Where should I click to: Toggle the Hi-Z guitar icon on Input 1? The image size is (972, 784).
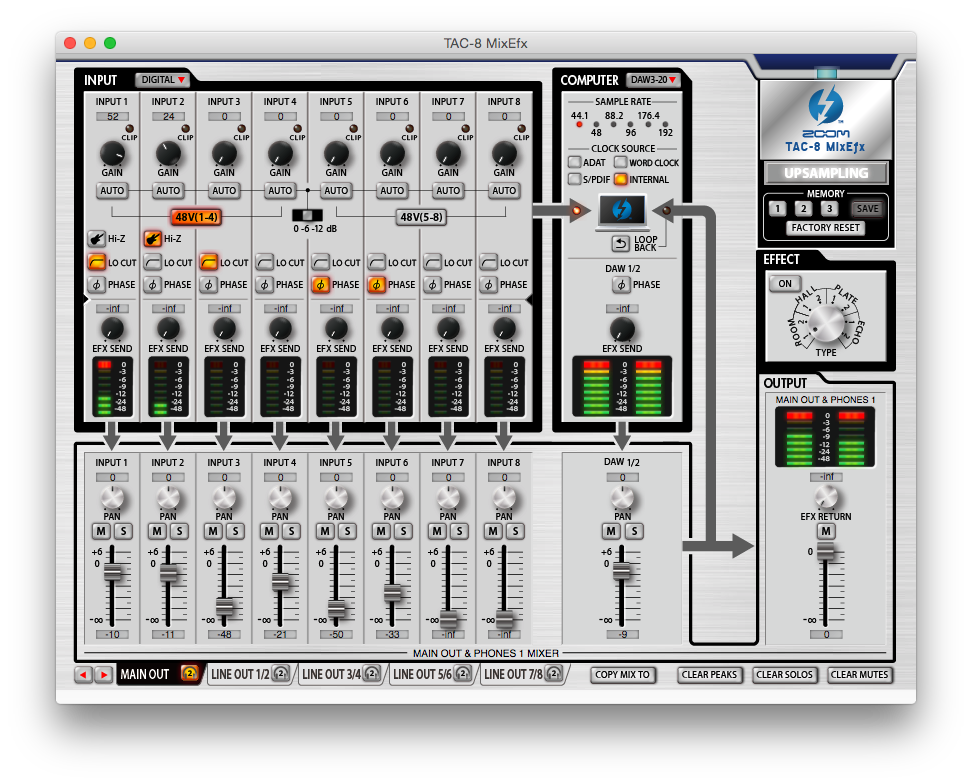coord(96,239)
